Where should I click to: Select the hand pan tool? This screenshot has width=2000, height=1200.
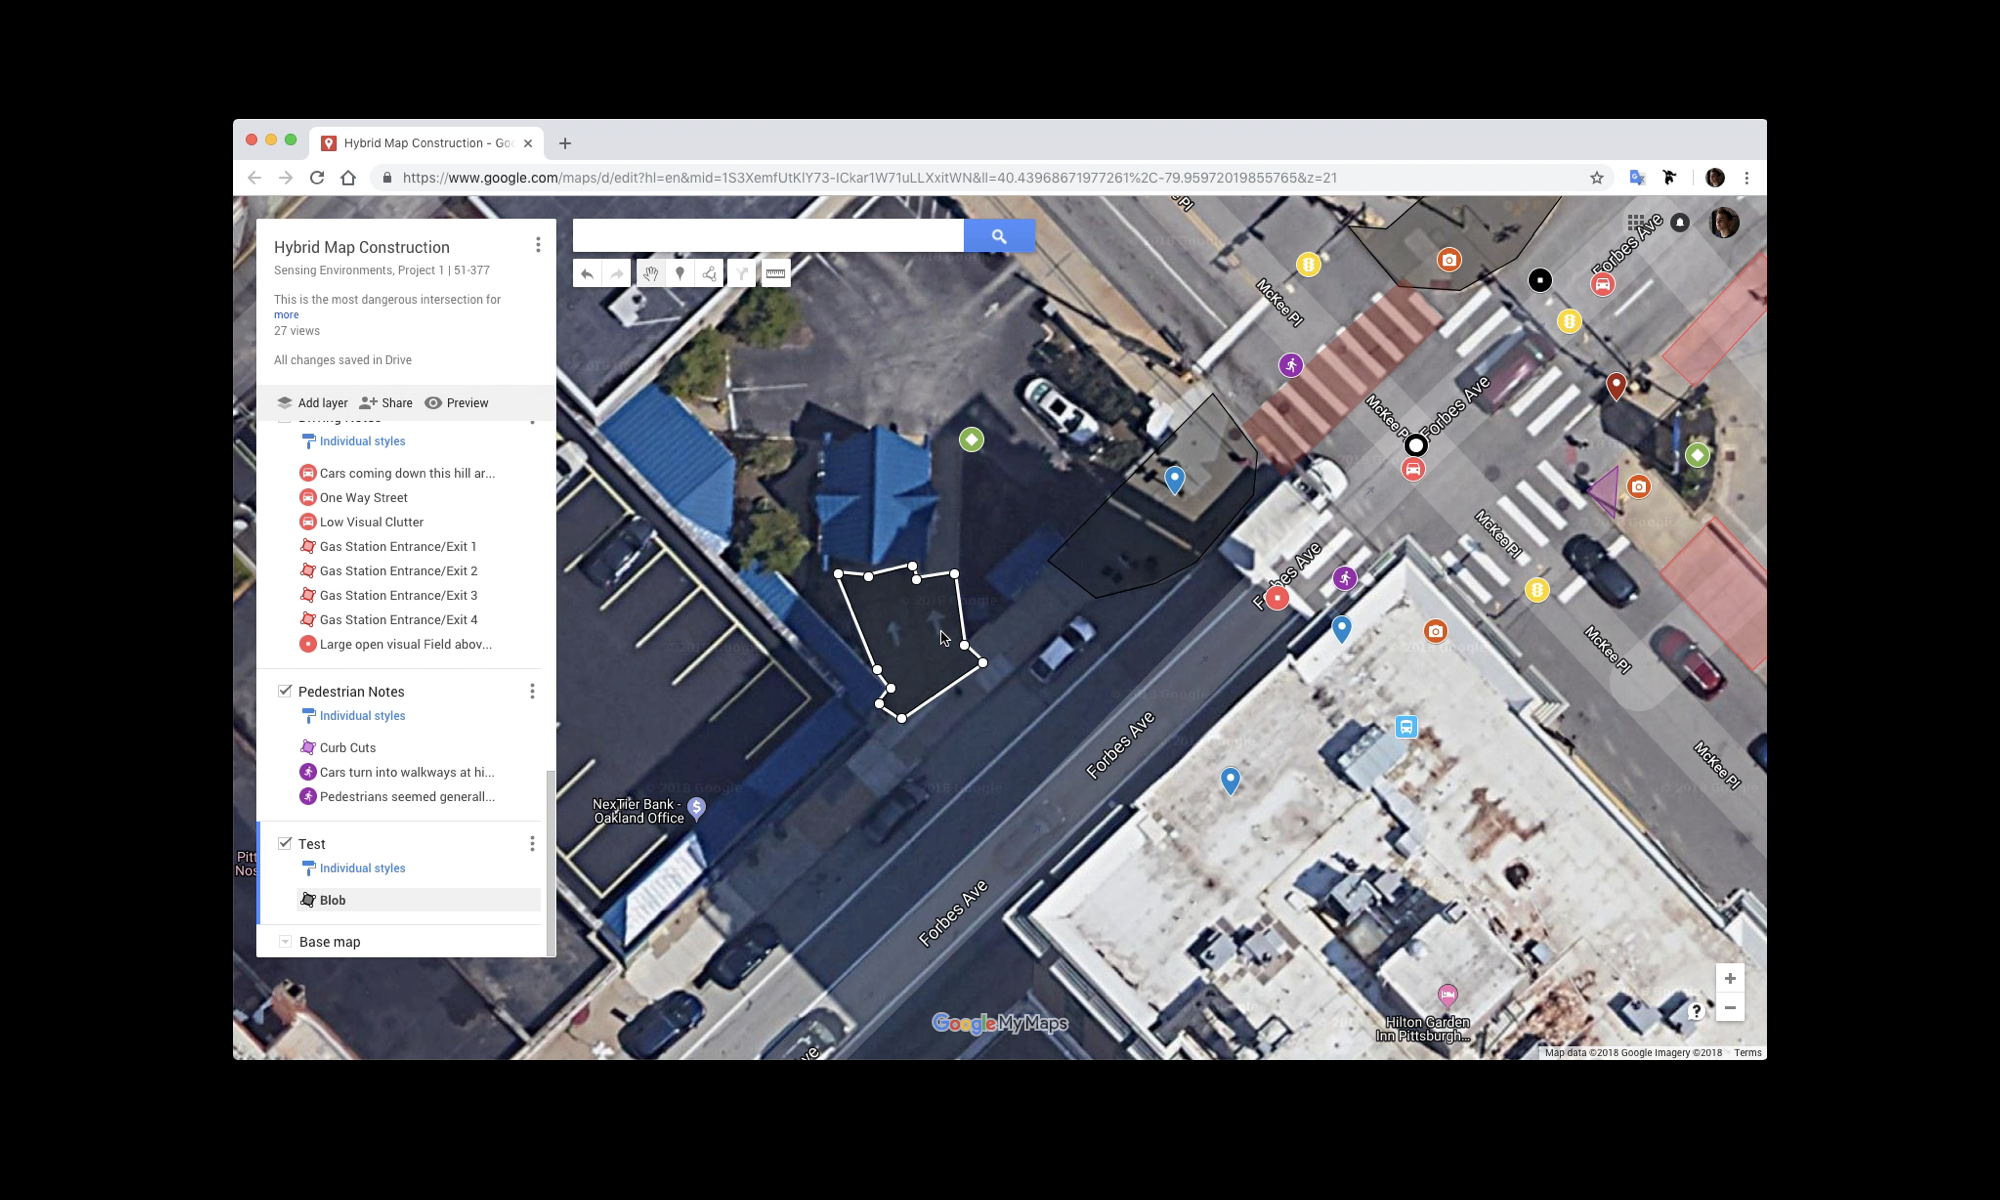coord(650,274)
